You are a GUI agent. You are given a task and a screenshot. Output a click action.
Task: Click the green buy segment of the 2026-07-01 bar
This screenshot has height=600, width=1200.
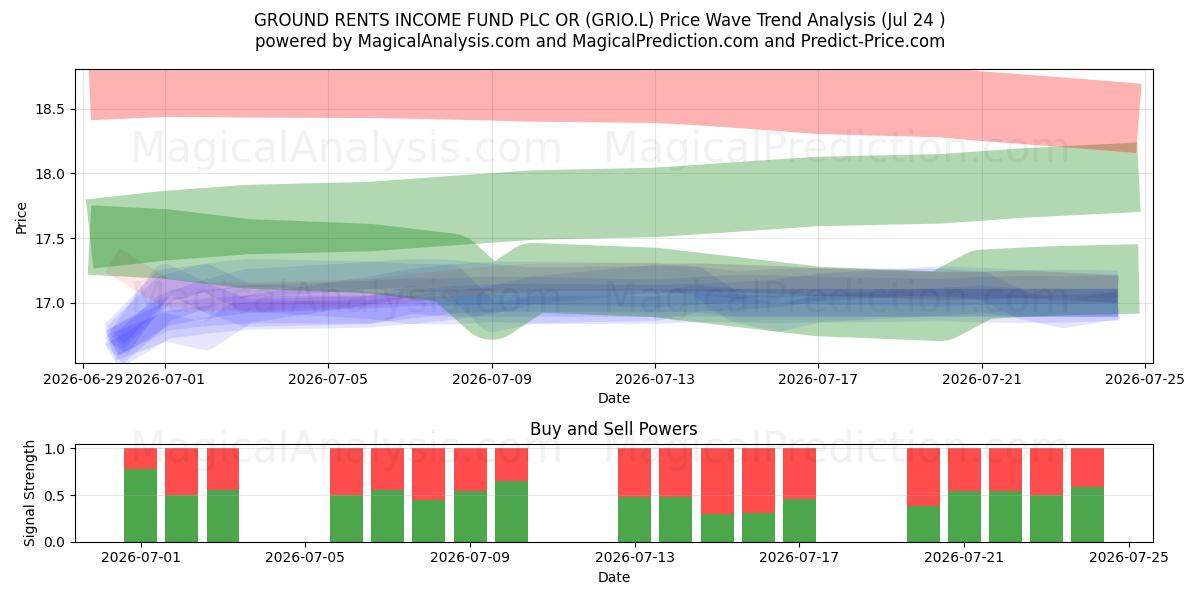140,506
